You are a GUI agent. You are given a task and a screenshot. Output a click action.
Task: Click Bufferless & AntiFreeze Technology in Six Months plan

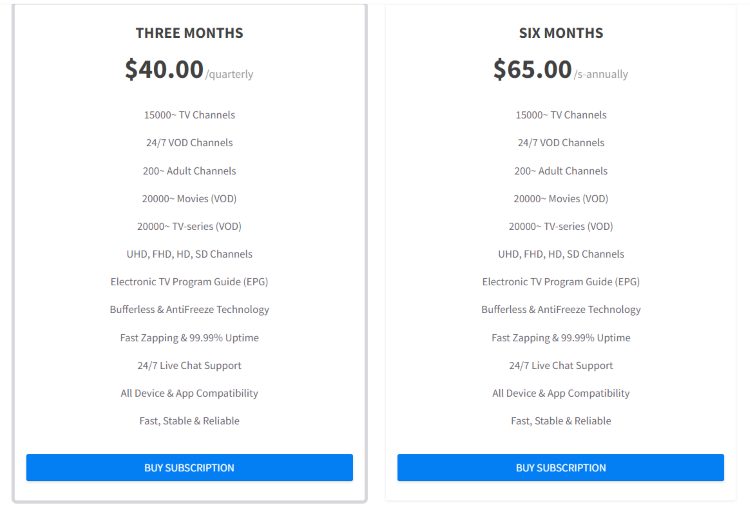click(x=561, y=309)
